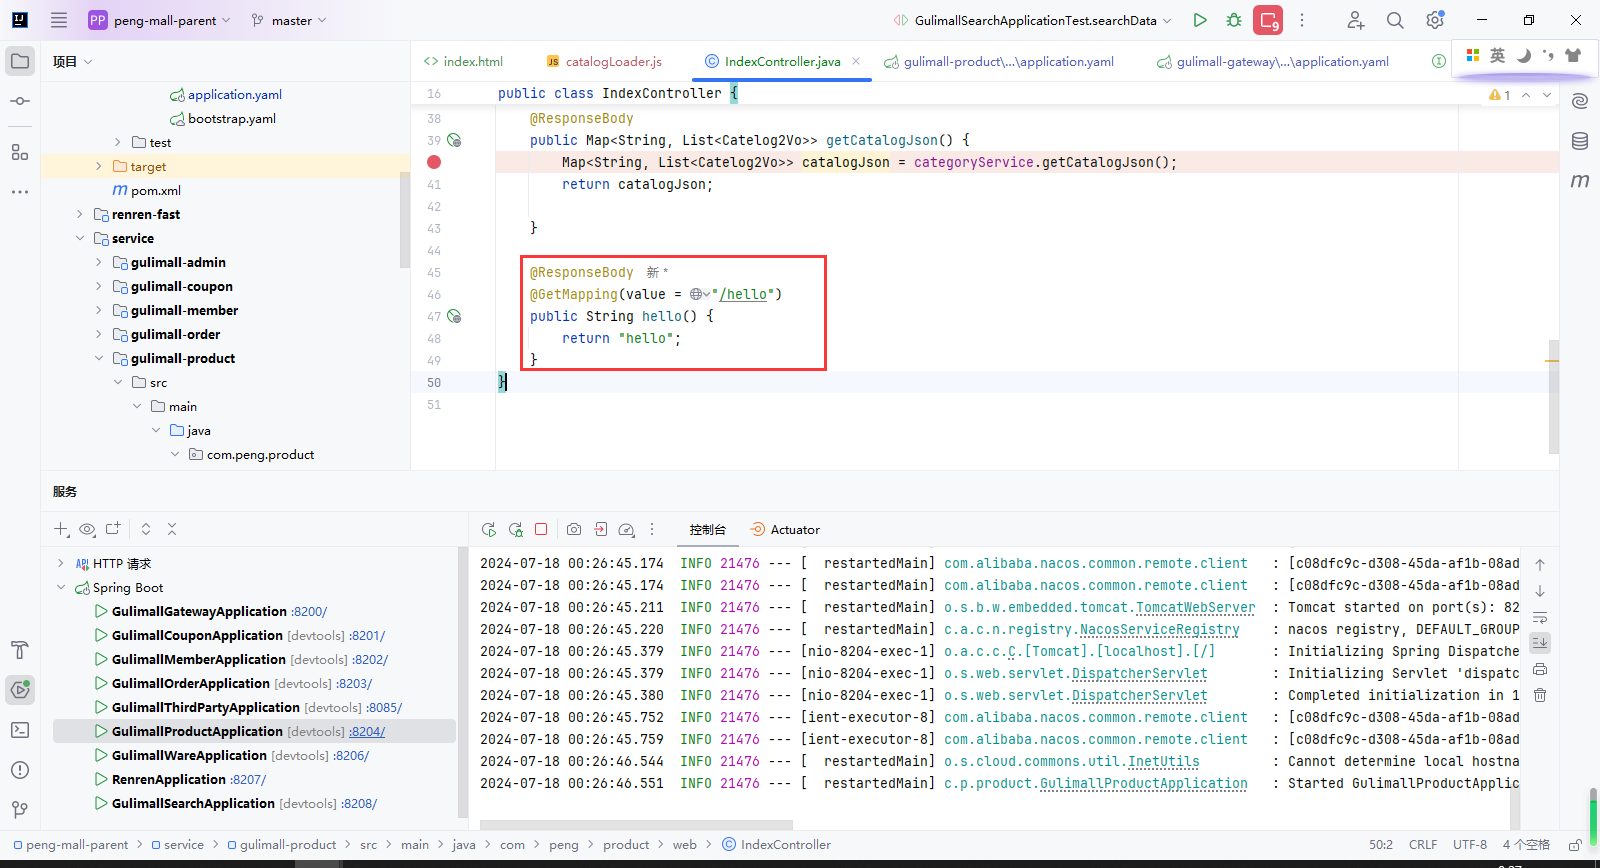Toggle scroll to end of console
Image resolution: width=1600 pixels, height=868 pixels.
(x=1540, y=642)
